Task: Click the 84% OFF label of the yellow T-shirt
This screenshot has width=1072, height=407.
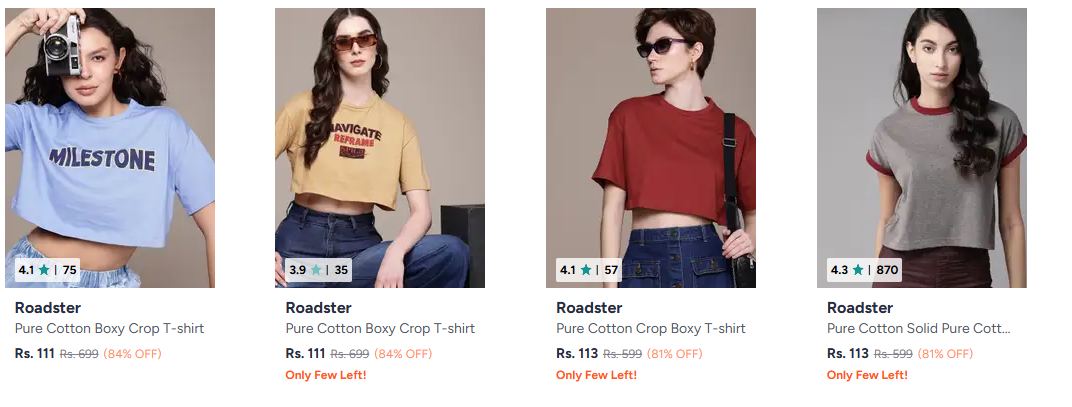Action: coord(403,354)
